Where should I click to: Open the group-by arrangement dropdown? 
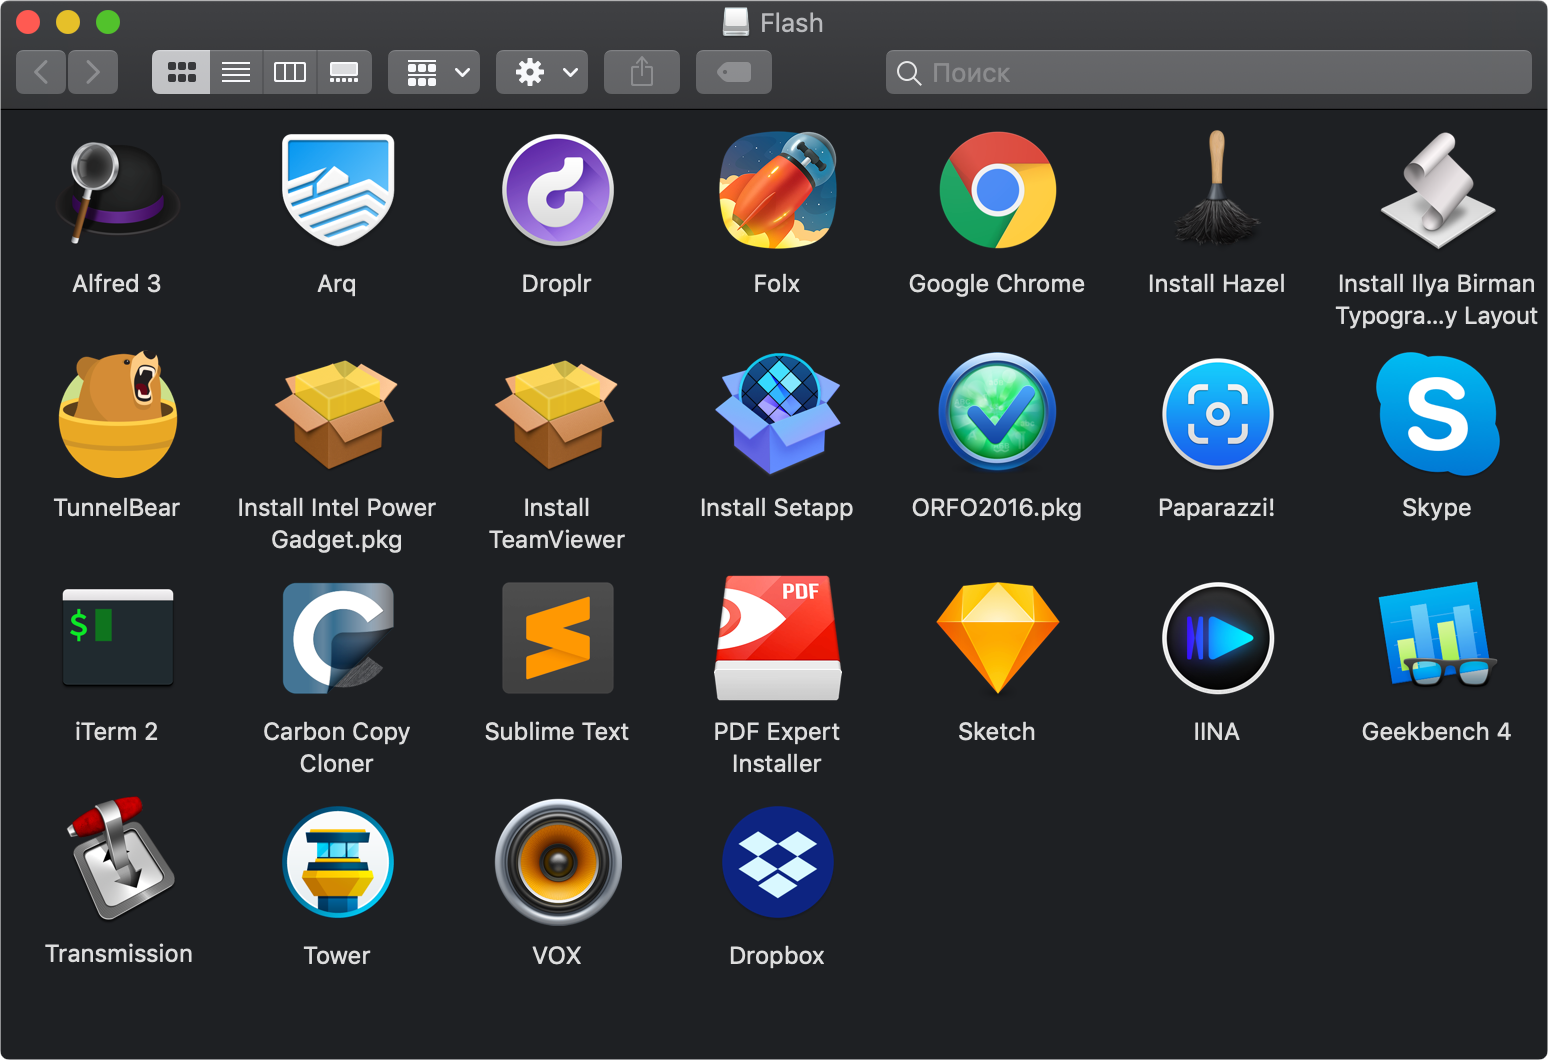tap(434, 72)
